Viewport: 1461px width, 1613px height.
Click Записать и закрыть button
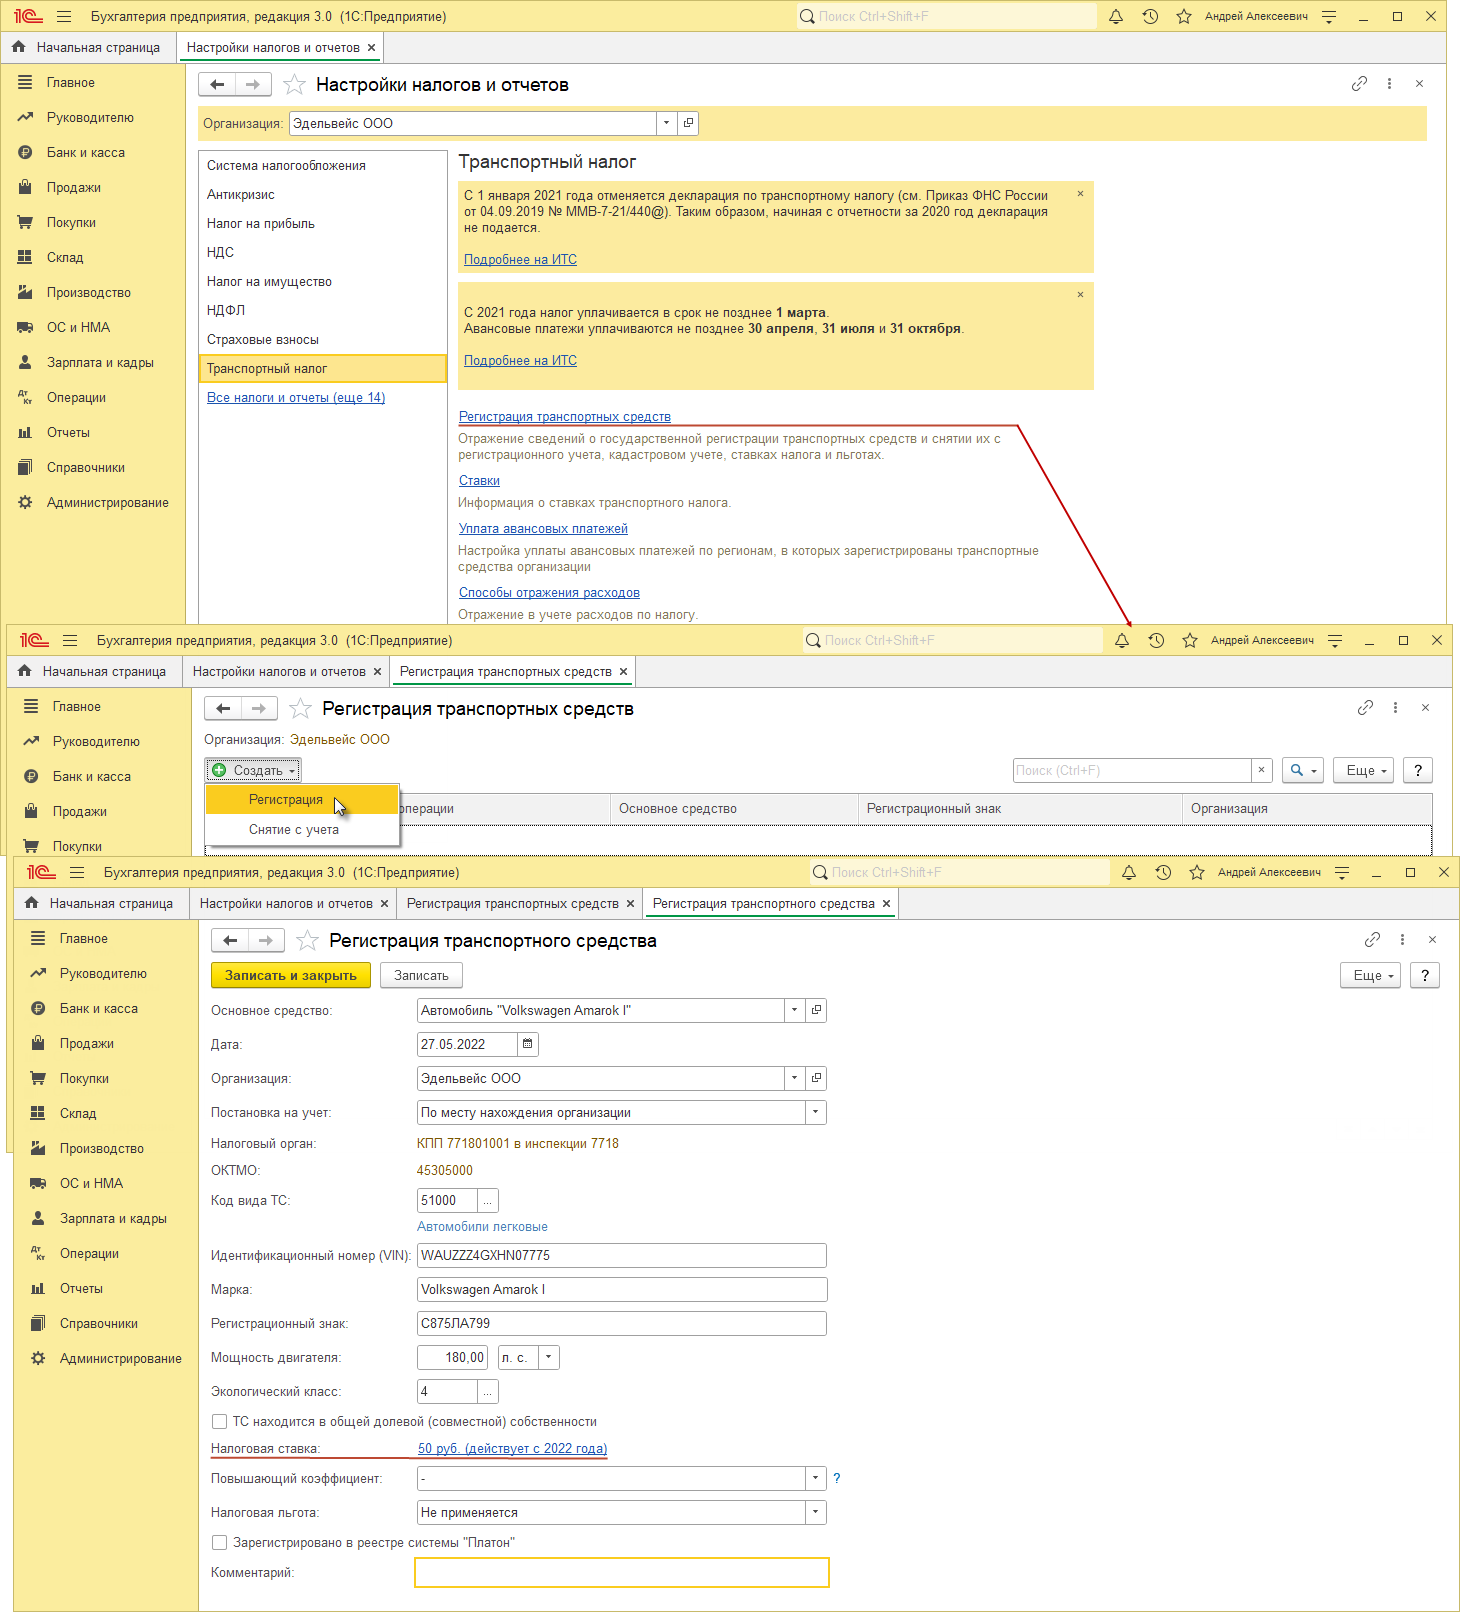[x=291, y=975]
